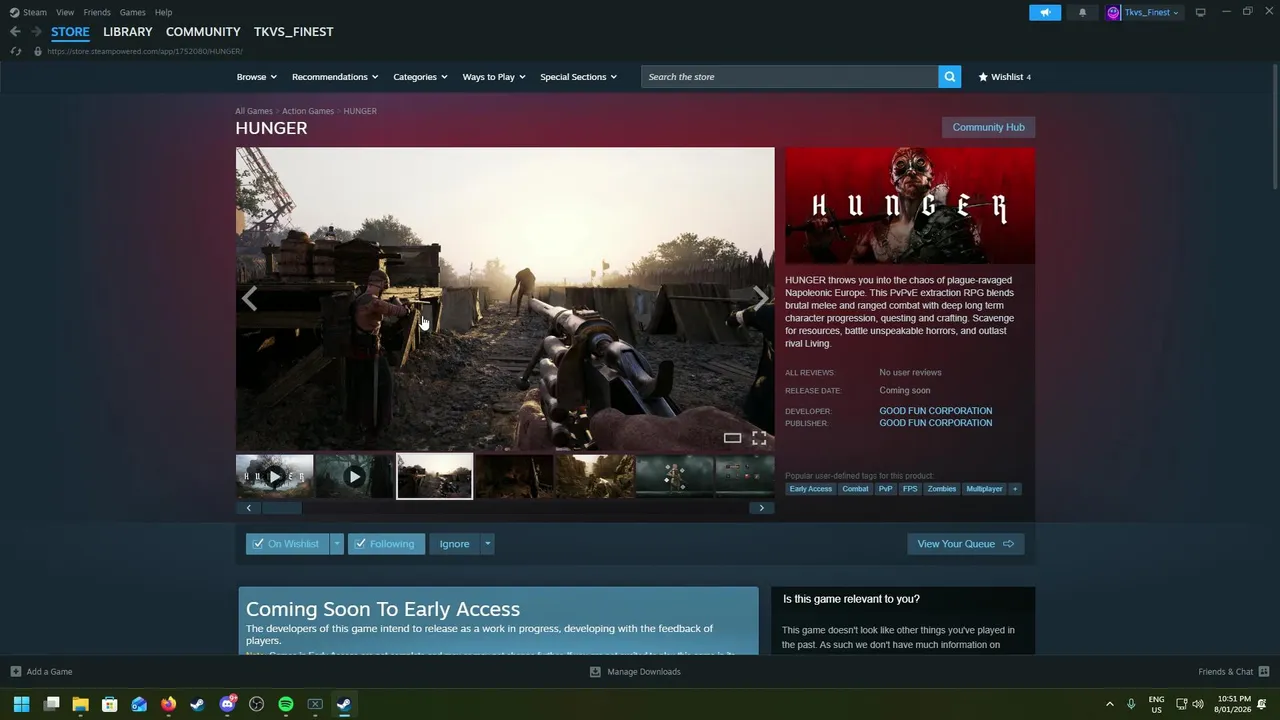Go to All Games breadcrumb
The width and height of the screenshot is (1280, 720).
[254, 111]
